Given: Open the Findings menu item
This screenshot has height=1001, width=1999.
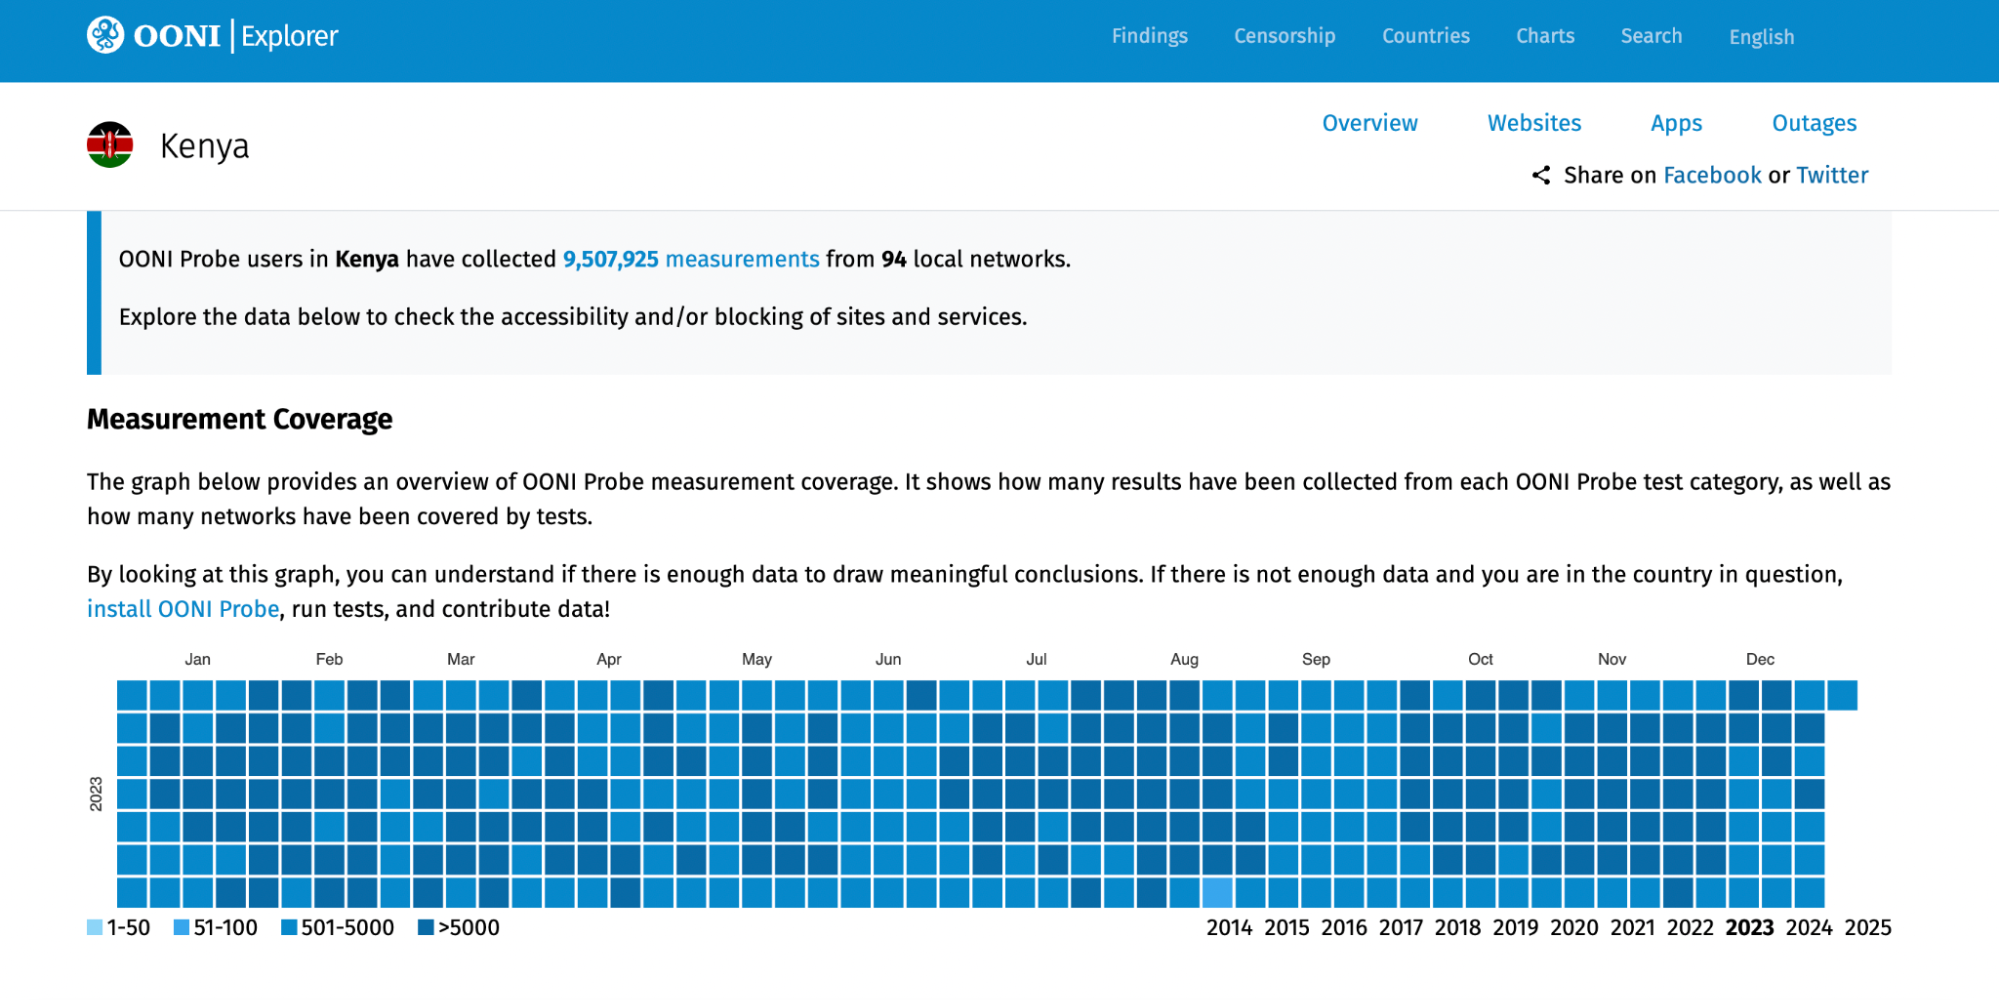Looking at the screenshot, I should click(x=1149, y=36).
